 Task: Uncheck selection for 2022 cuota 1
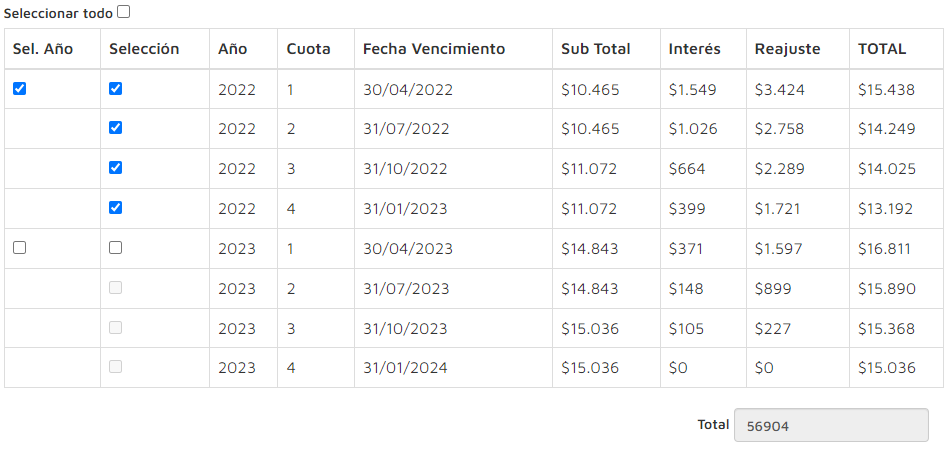(x=116, y=89)
